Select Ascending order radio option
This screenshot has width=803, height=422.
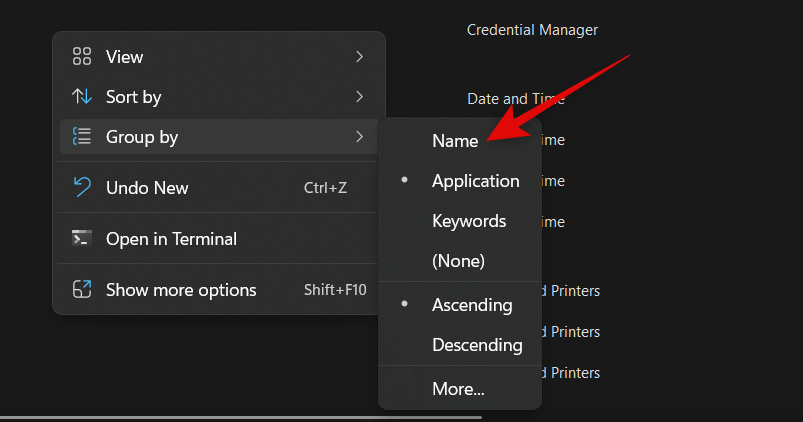472,305
